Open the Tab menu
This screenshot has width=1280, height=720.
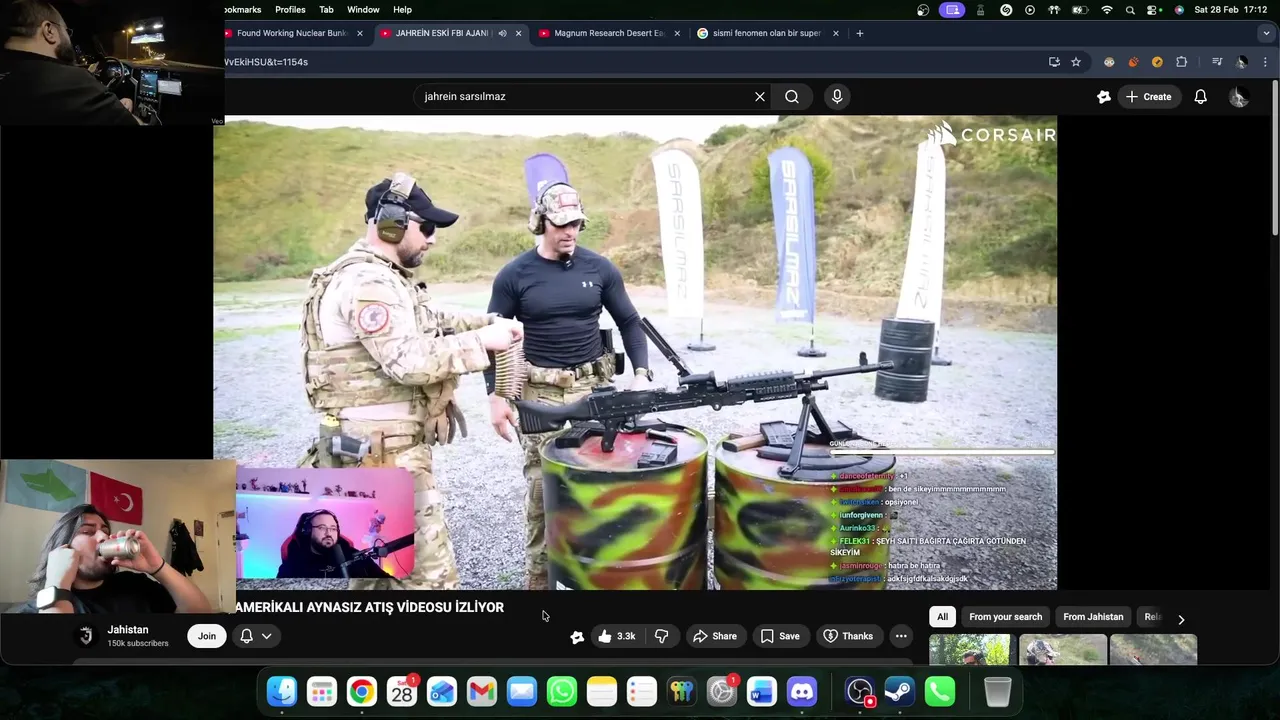coord(326,10)
